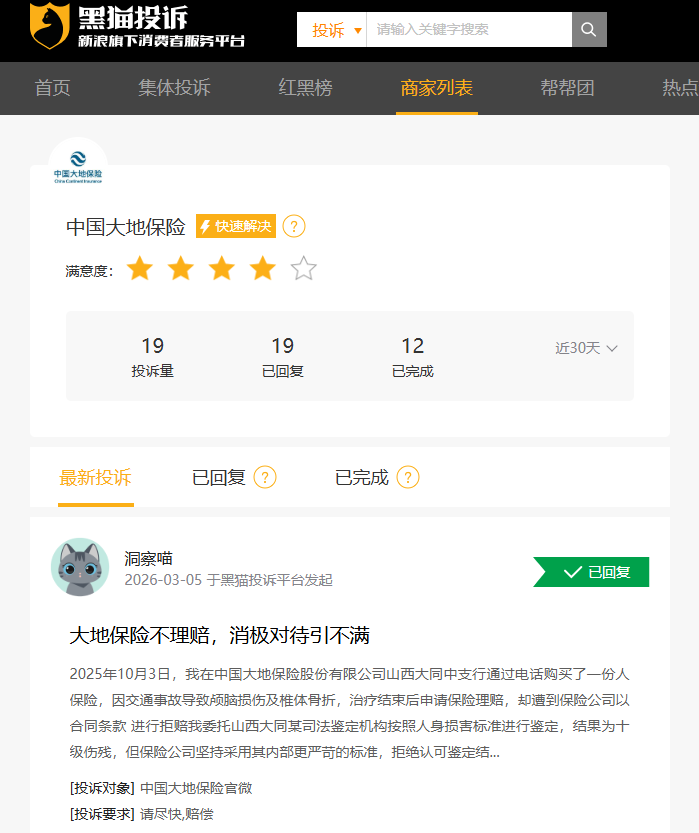Click the magnifier search icon
This screenshot has height=833, width=699.
click(x=589, y=30)
